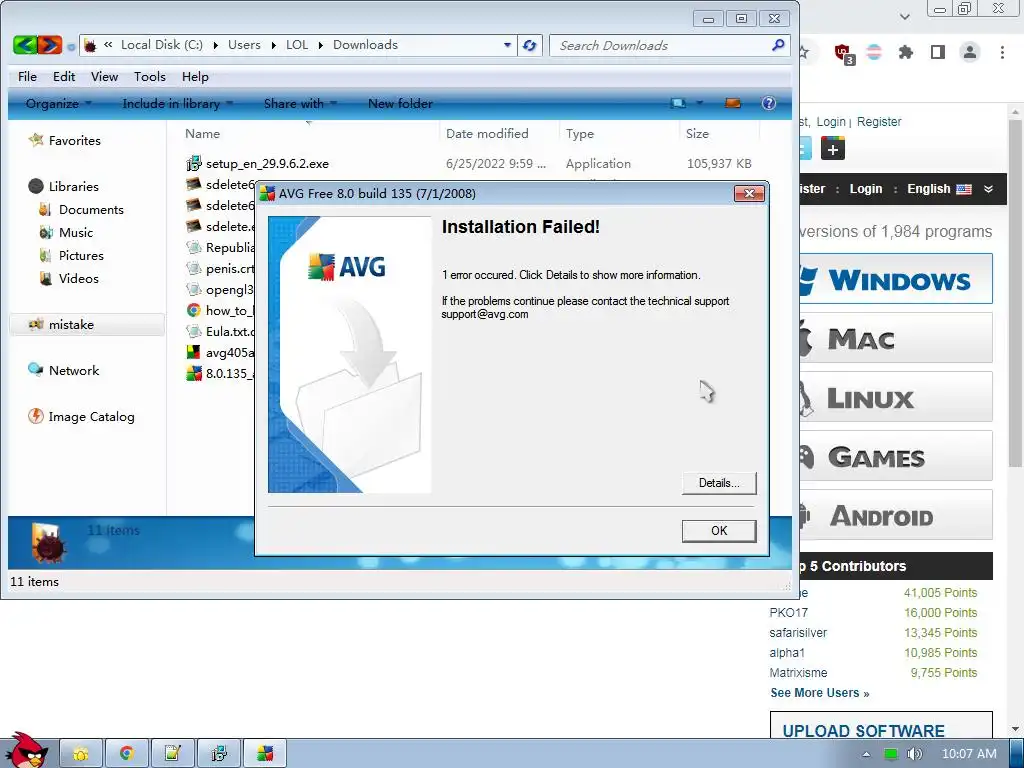Toggle the preview pane icon in Explorer toolbar
The height and width of the screenshot is (768, 1024).
pos(733,103)
